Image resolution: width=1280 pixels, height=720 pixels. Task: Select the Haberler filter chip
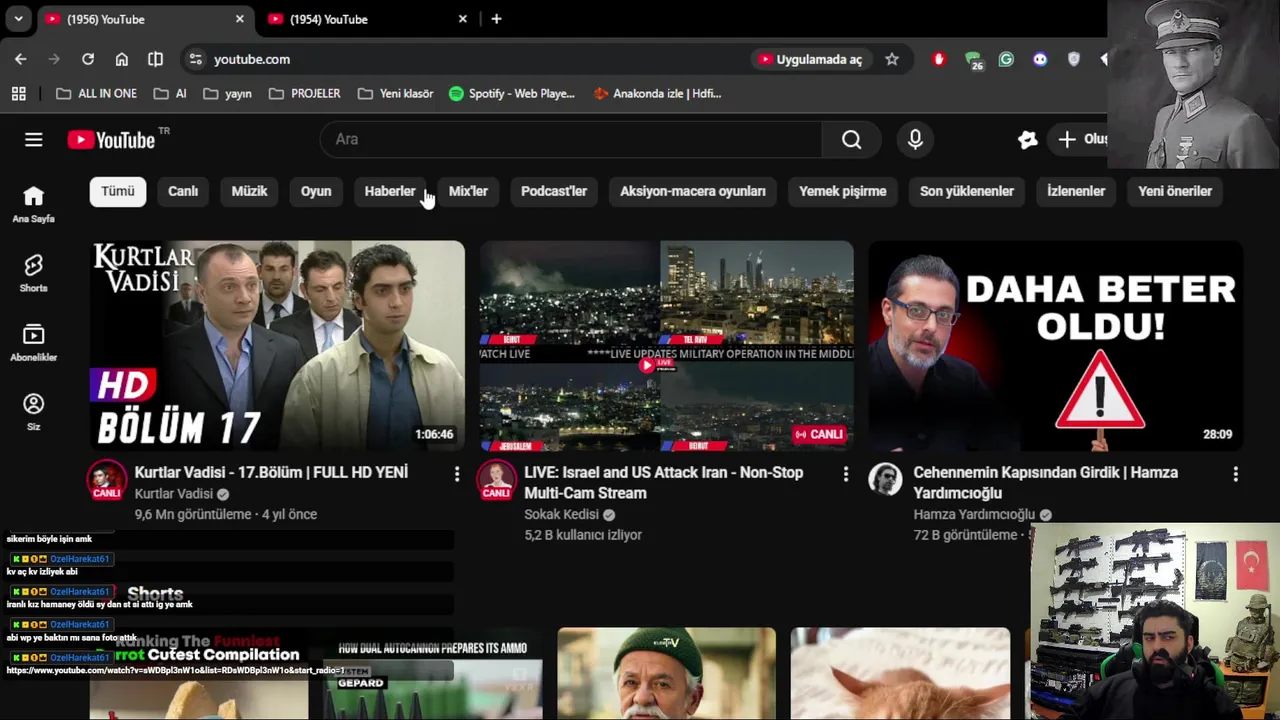tap(390, 191)
